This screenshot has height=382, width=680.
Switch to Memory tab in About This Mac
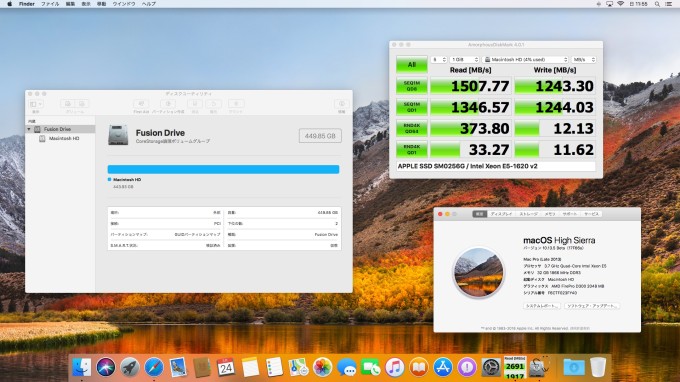coord(550,214)
